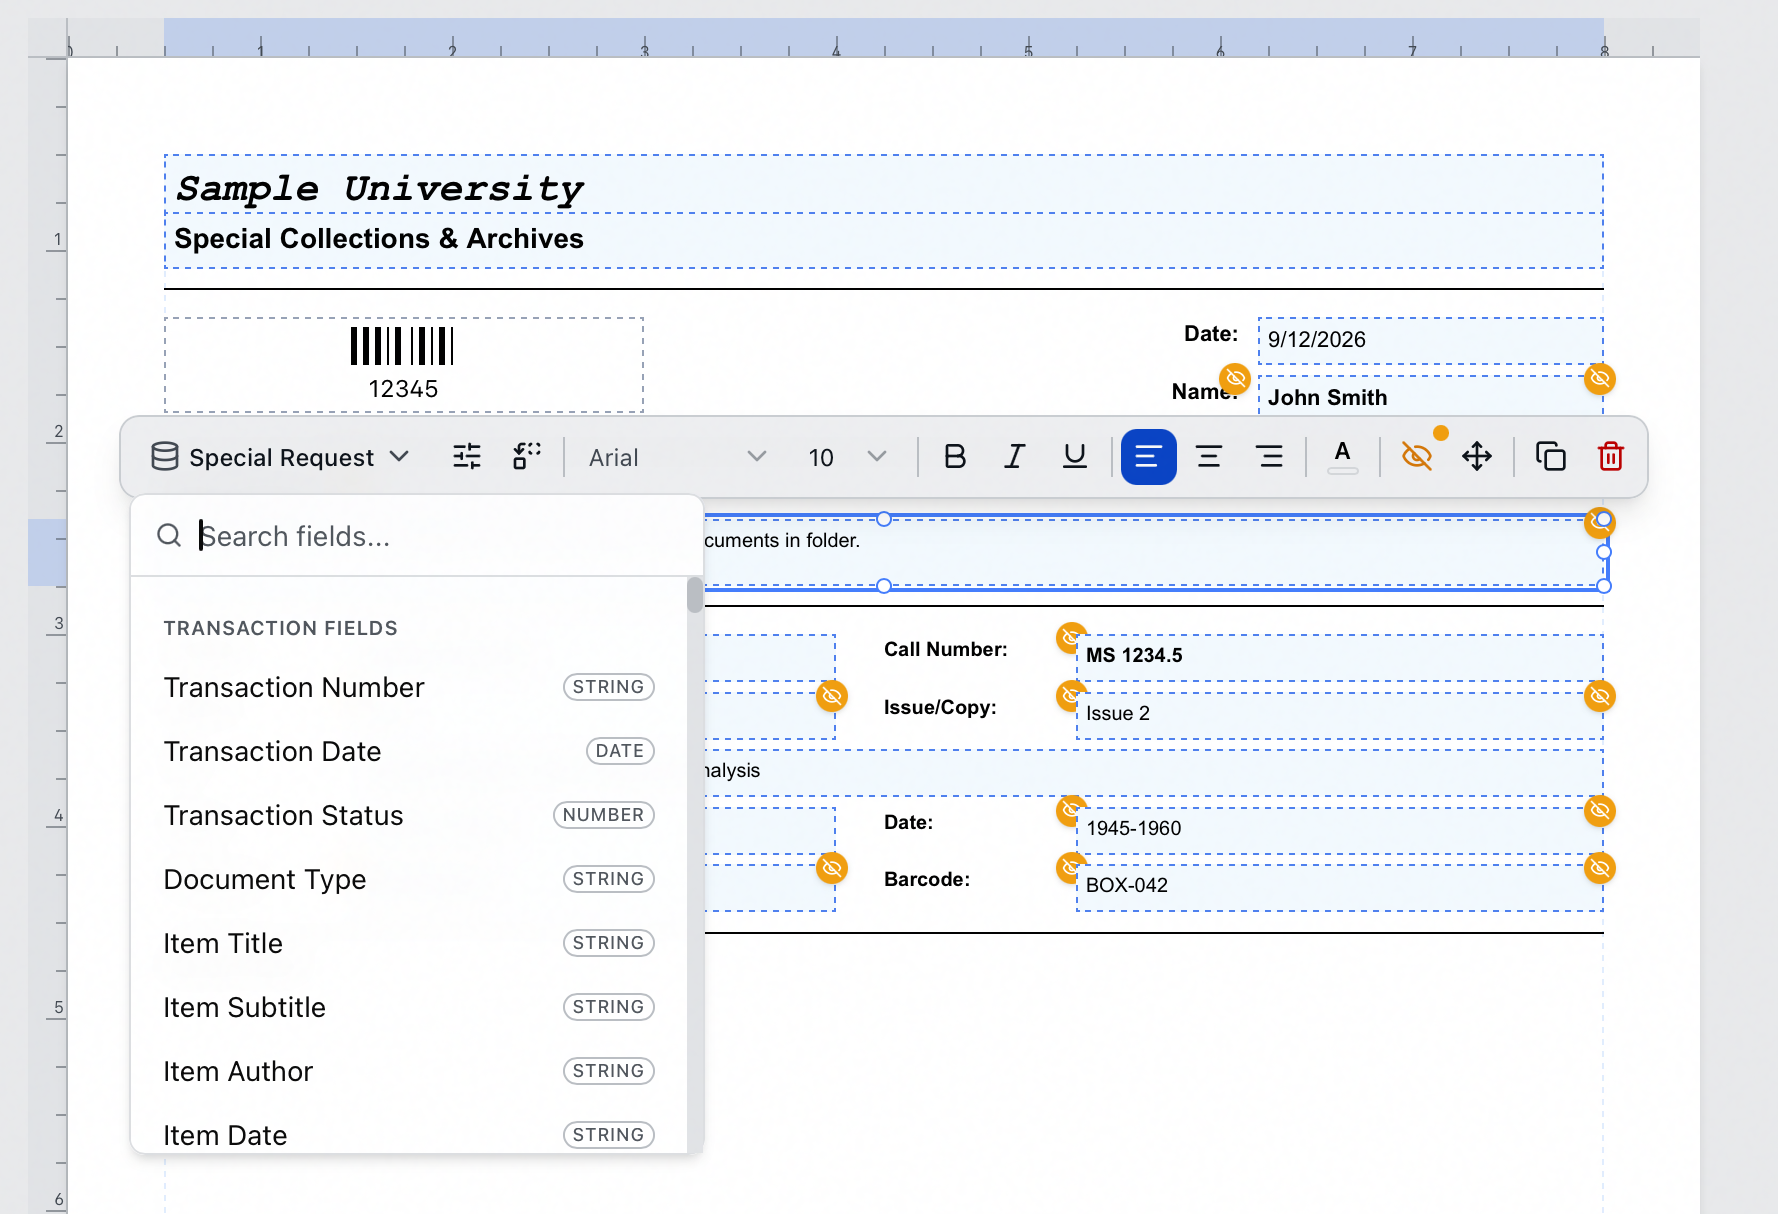This screenshot has height=1214, width=1778.
Task: Click visibility badge right of John Smith field
Action: click(x=1600, y=379)
